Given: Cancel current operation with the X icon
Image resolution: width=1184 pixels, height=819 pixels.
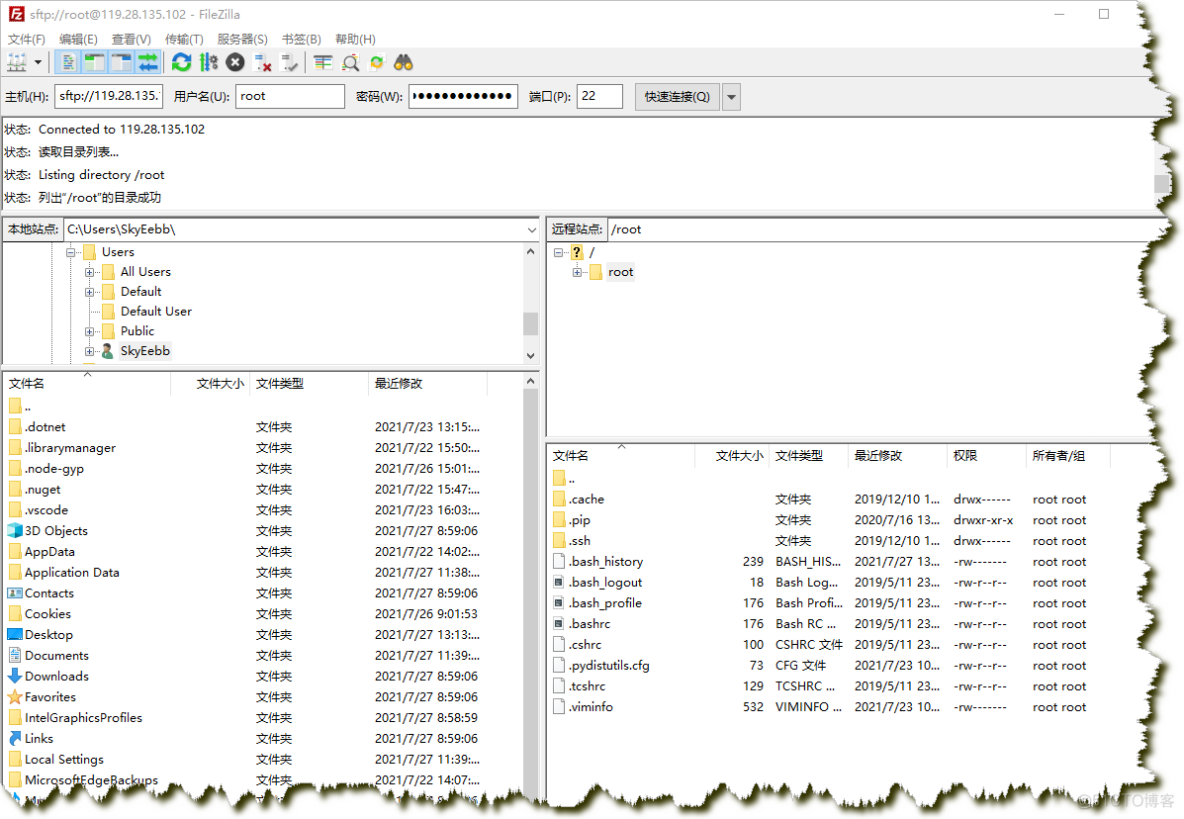Looking at the screenshot, I should tap(235, 63).
